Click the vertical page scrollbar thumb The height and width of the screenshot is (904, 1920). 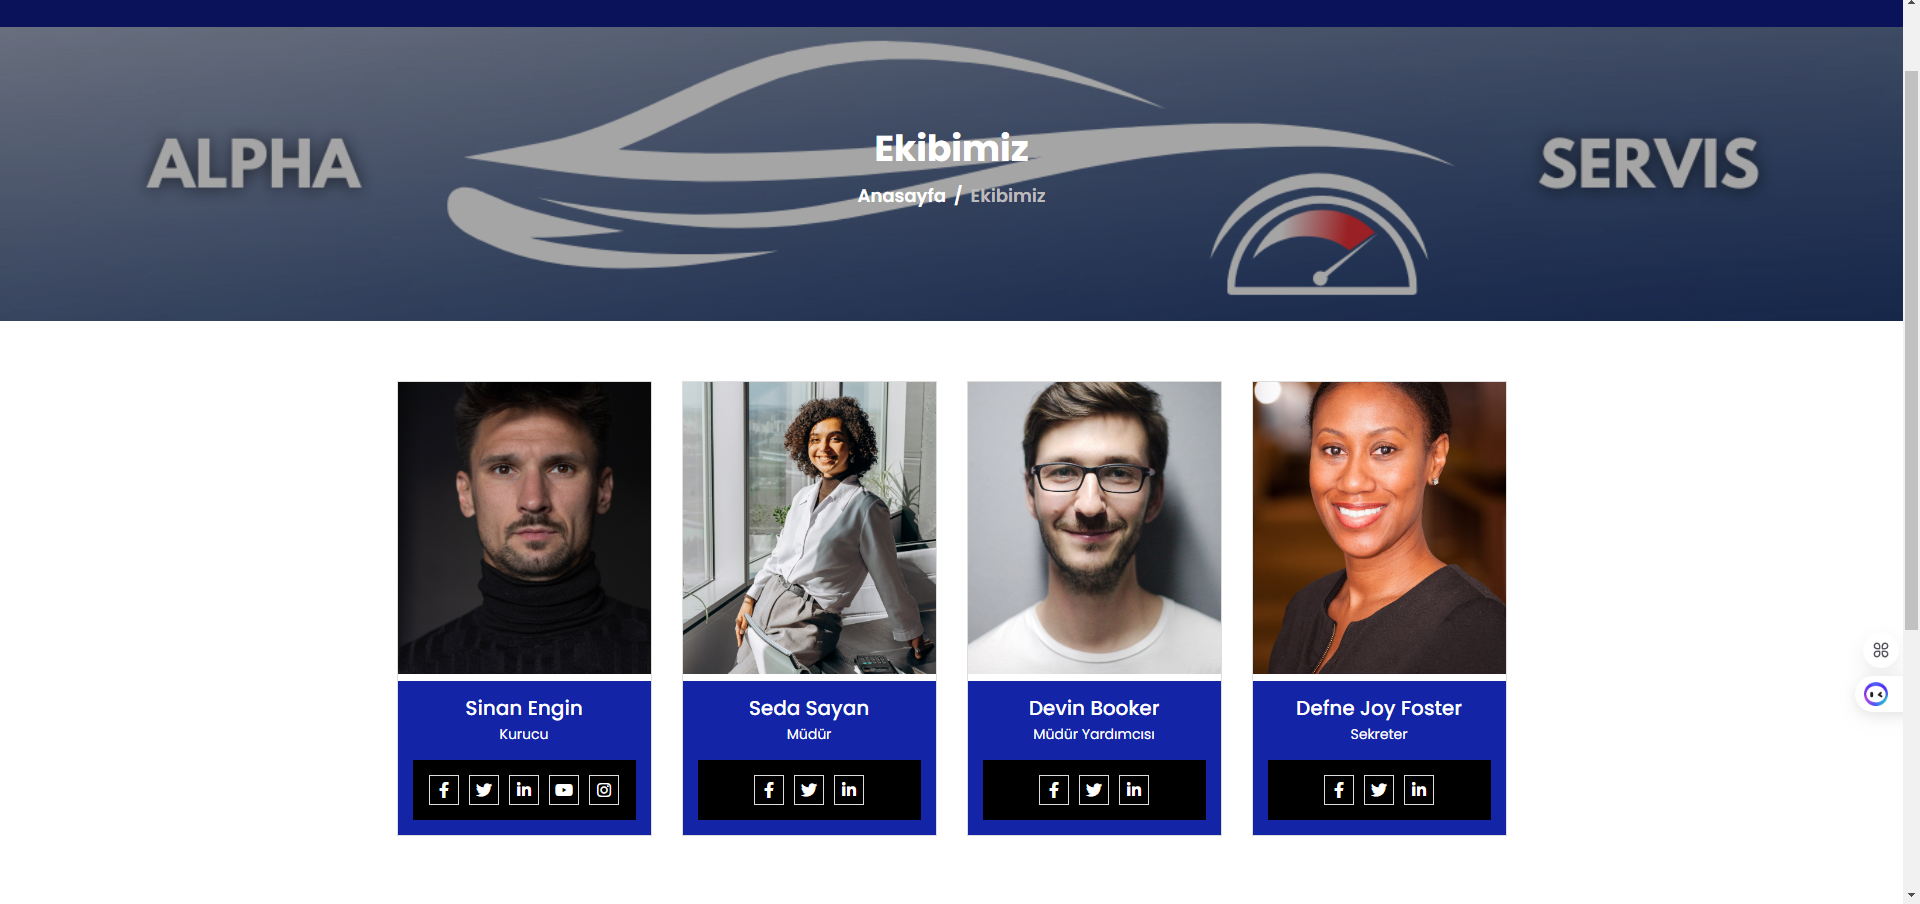[1911, 350]
